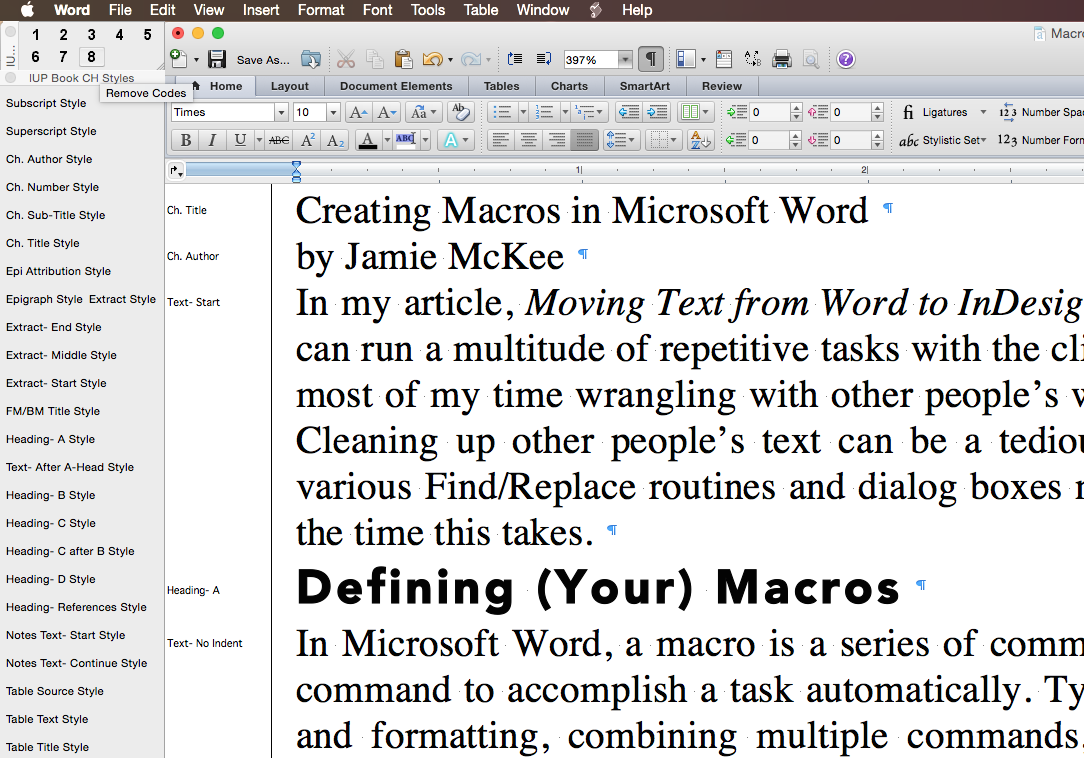The height and width of the screenshot is (758, 1084).
Task: Select toolbar number 8 in the palette
Action: pyautogui.click(x=91, y=57)
